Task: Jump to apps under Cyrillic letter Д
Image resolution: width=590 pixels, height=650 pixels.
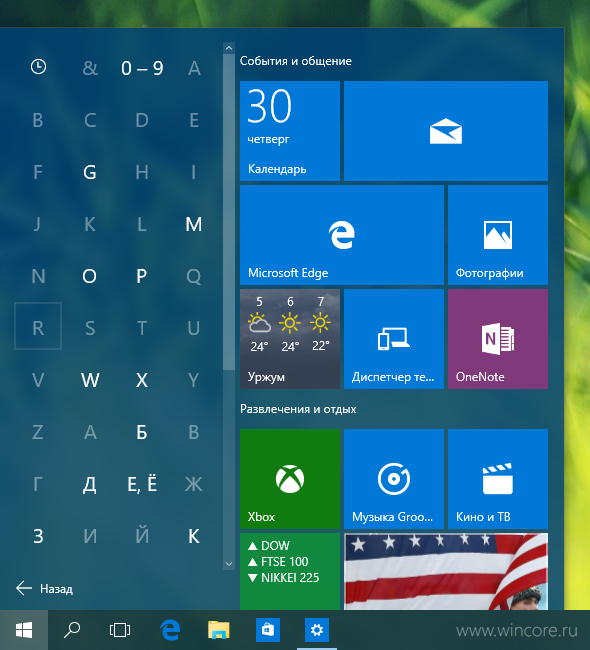Action: [90, 484]
